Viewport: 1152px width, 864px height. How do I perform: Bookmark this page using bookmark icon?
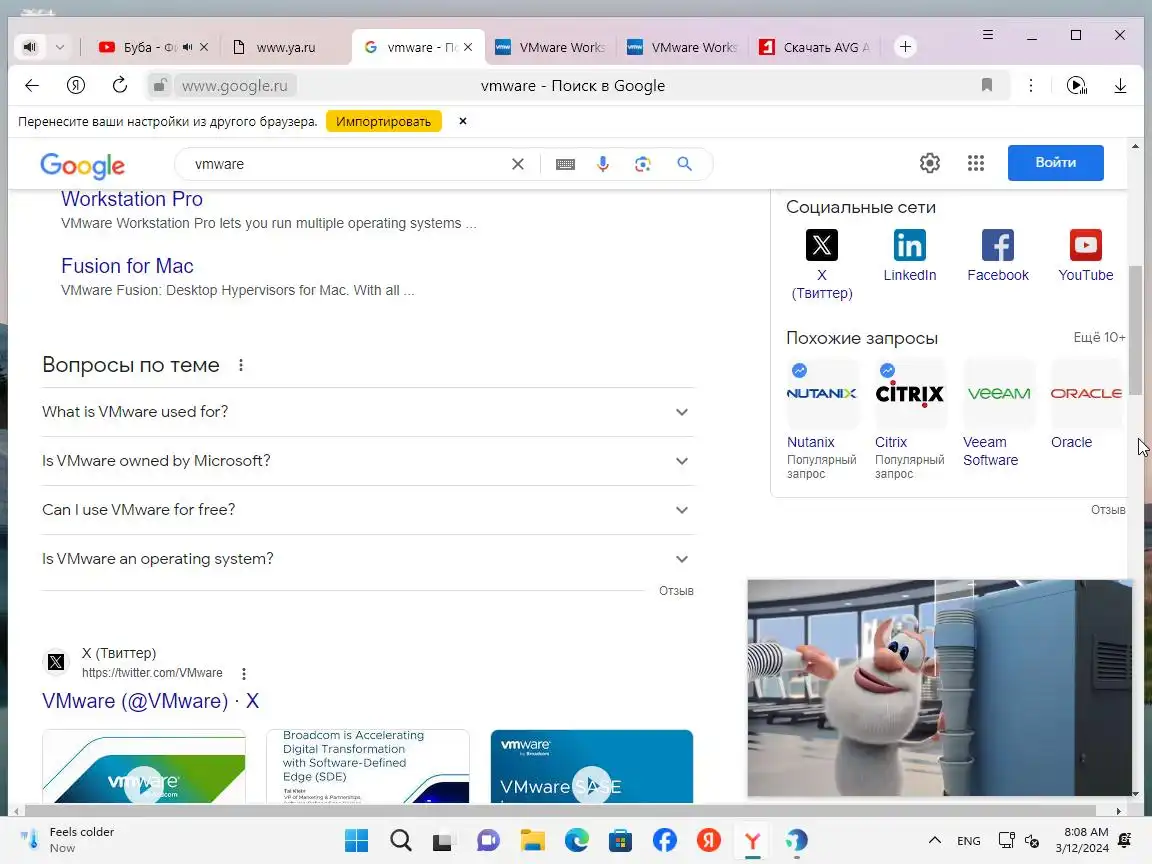[x=987, y=85]
